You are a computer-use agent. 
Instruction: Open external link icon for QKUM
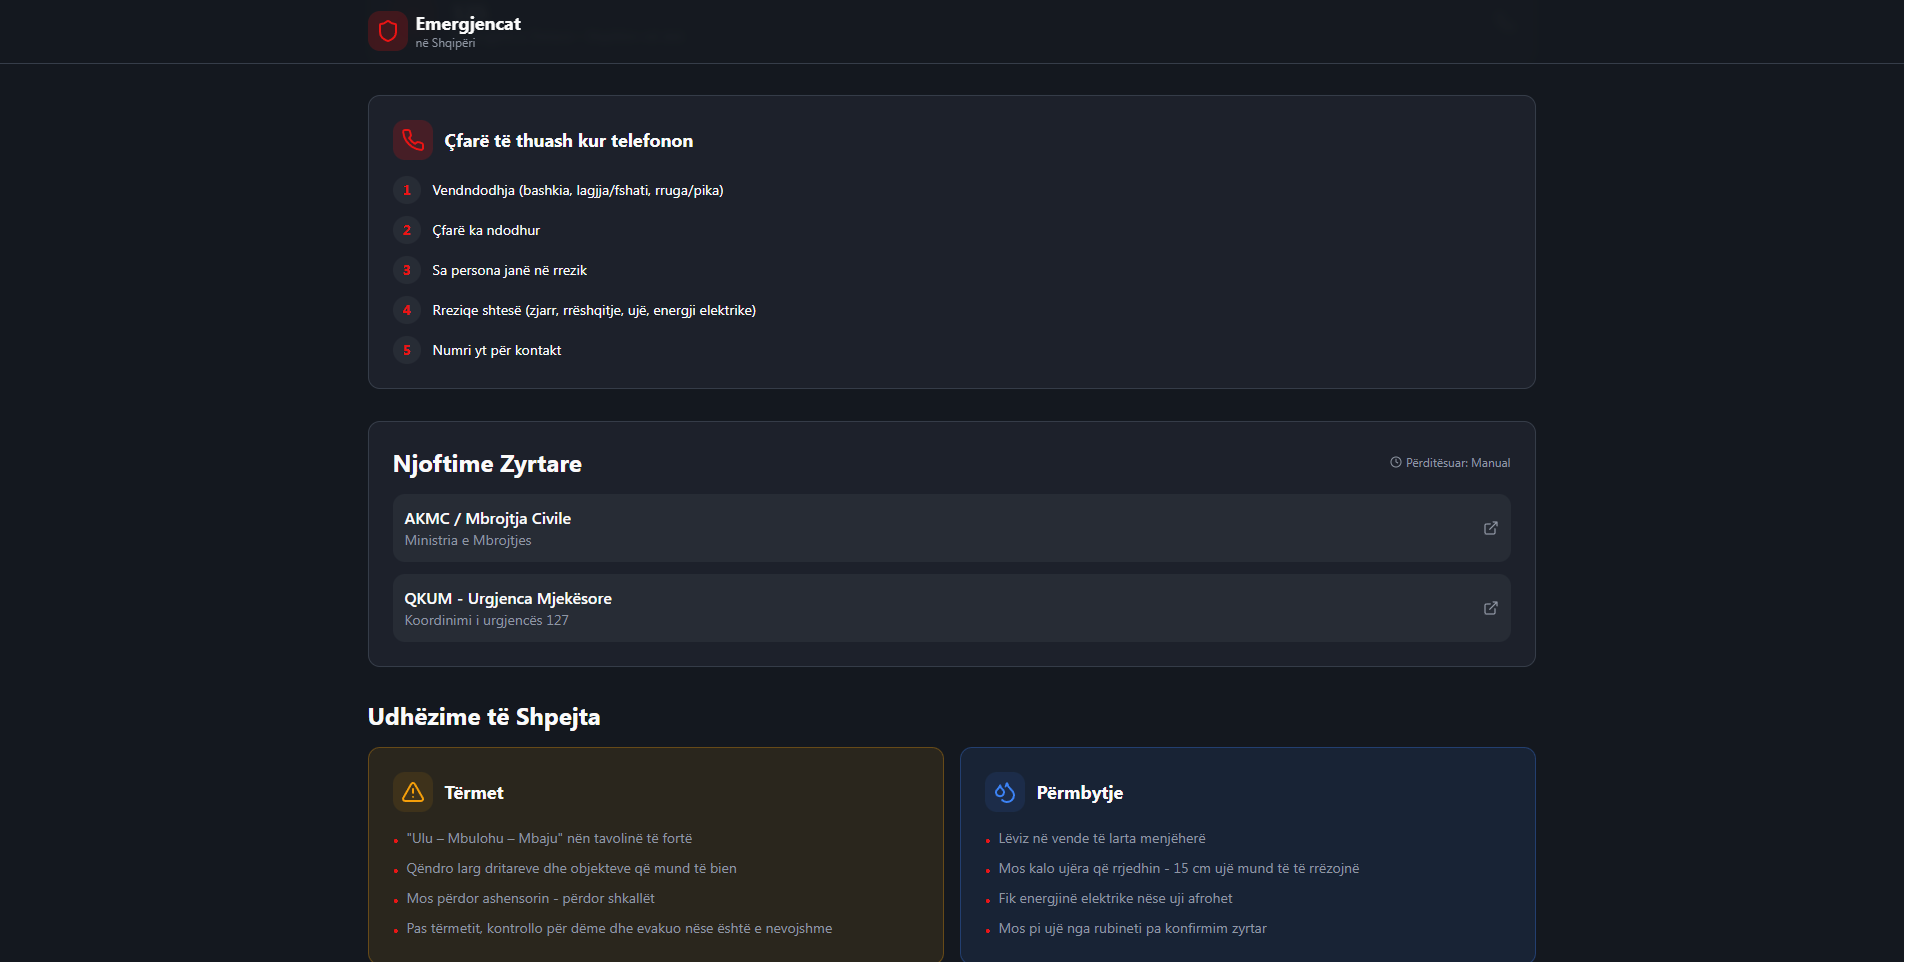point(1490,608)
